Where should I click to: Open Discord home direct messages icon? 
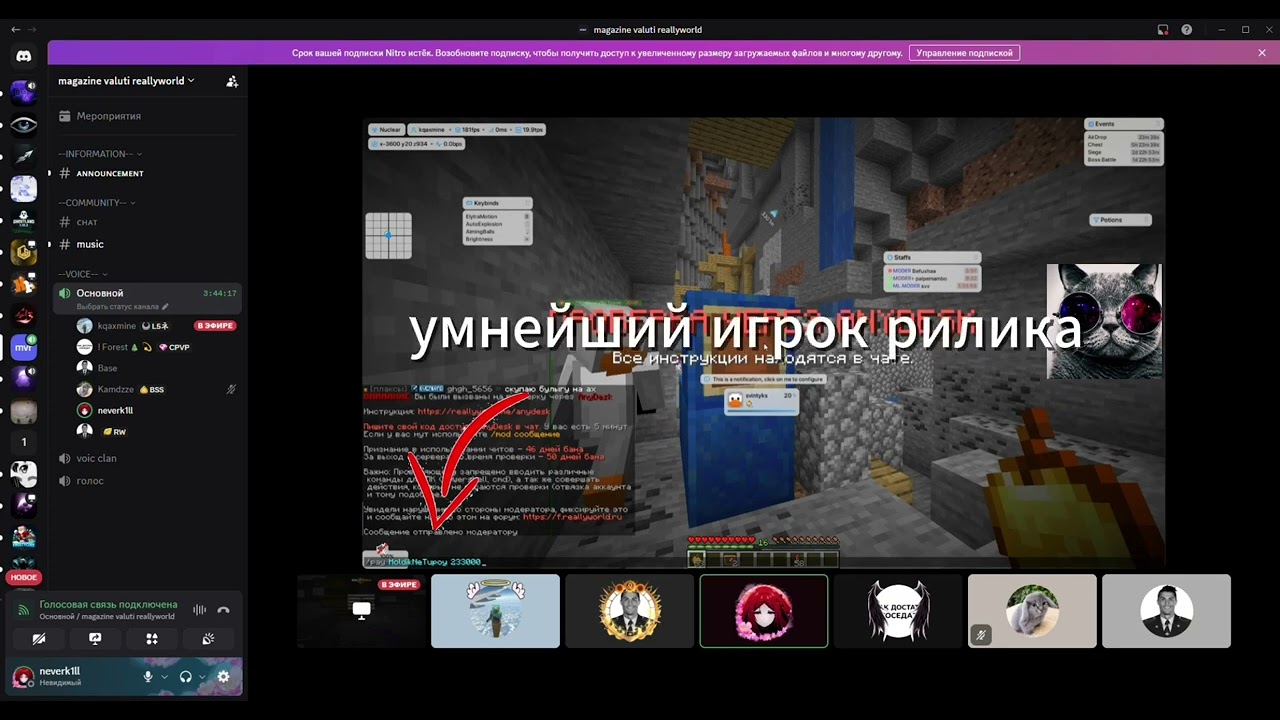point(23,56)
